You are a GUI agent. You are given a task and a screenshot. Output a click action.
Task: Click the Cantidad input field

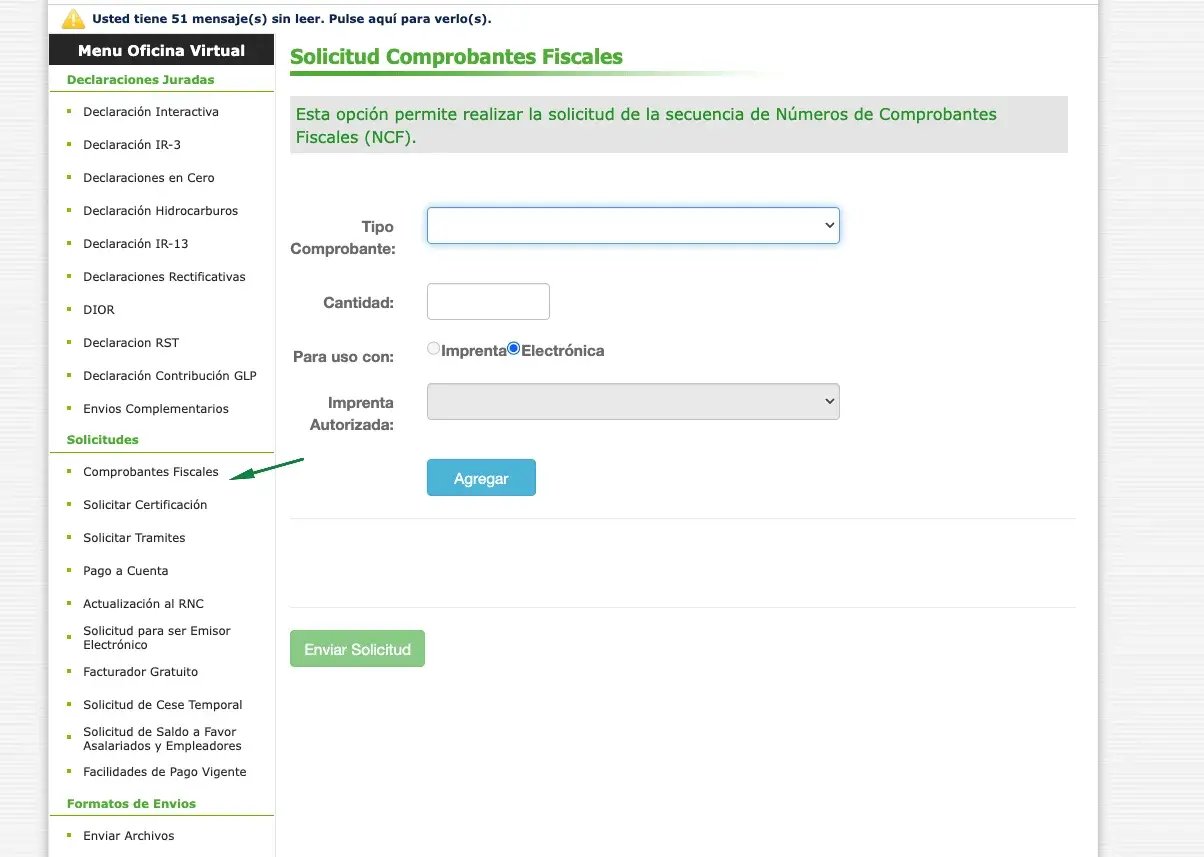488,302
